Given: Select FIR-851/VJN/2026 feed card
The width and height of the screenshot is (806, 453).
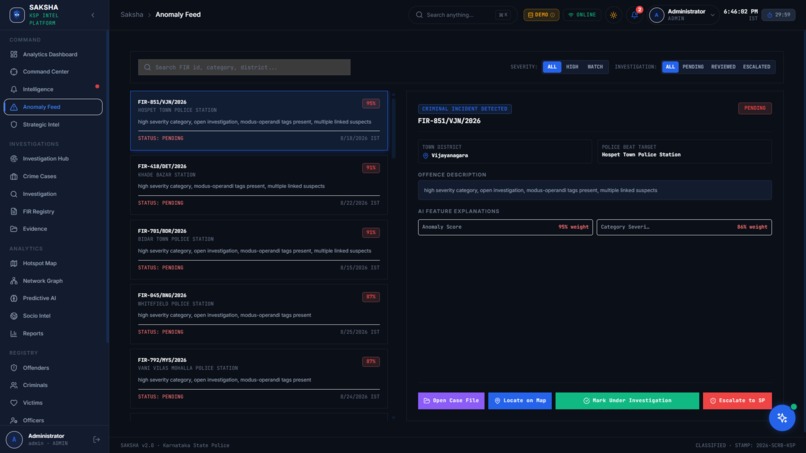Looking at the screenshot, I should [259, 121].
